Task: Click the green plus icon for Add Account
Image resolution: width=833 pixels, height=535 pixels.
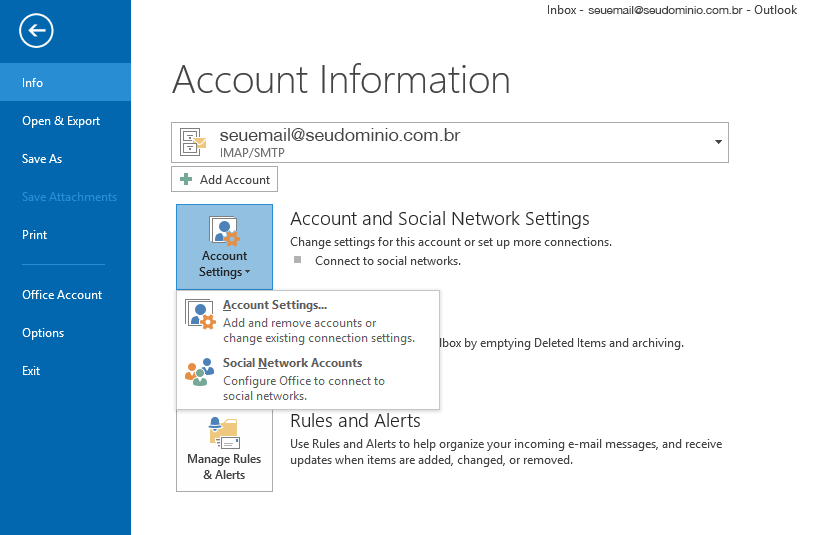Action: point(186,180)
